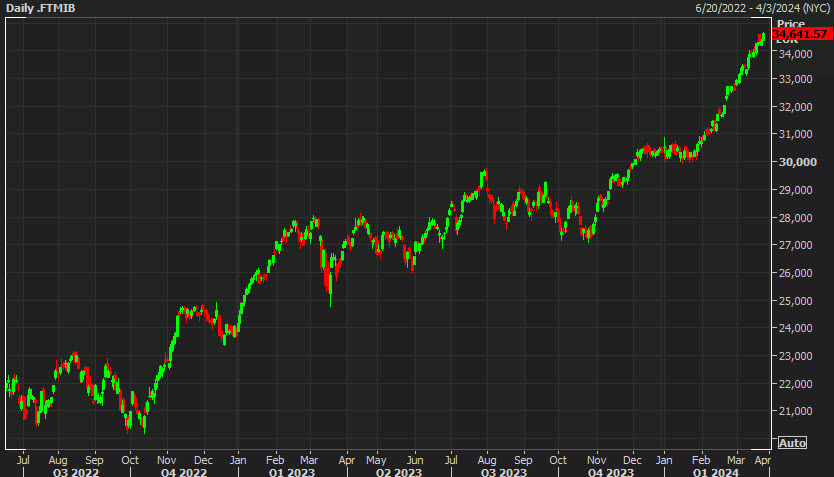Click the 32,000 price axis label
Viewport: 834px width, 477px height.
click(x=795, y=107)
